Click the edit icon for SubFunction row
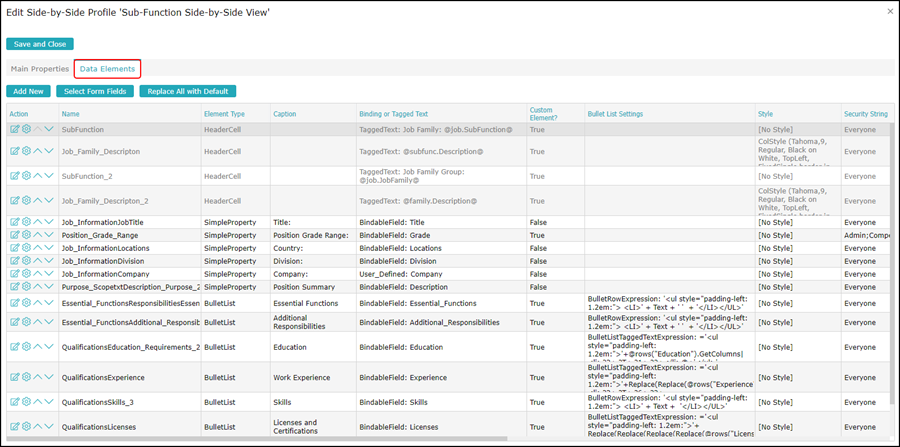This screenshot has height=447, width=900. pos(15,129)
